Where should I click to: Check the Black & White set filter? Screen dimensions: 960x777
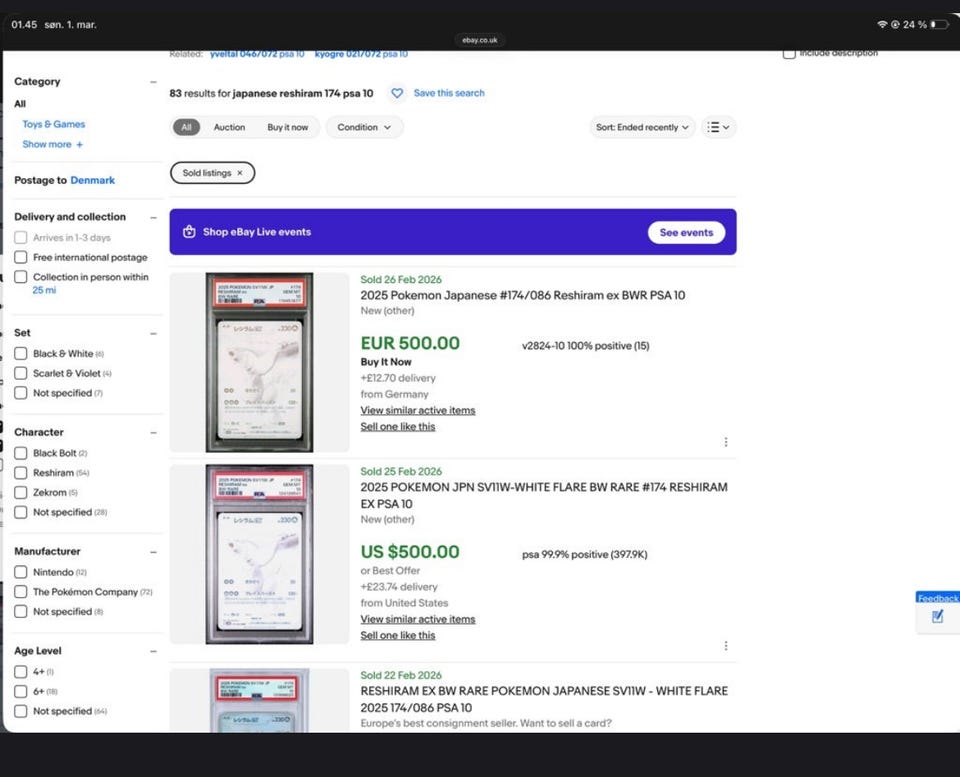(x=21, y=354)
